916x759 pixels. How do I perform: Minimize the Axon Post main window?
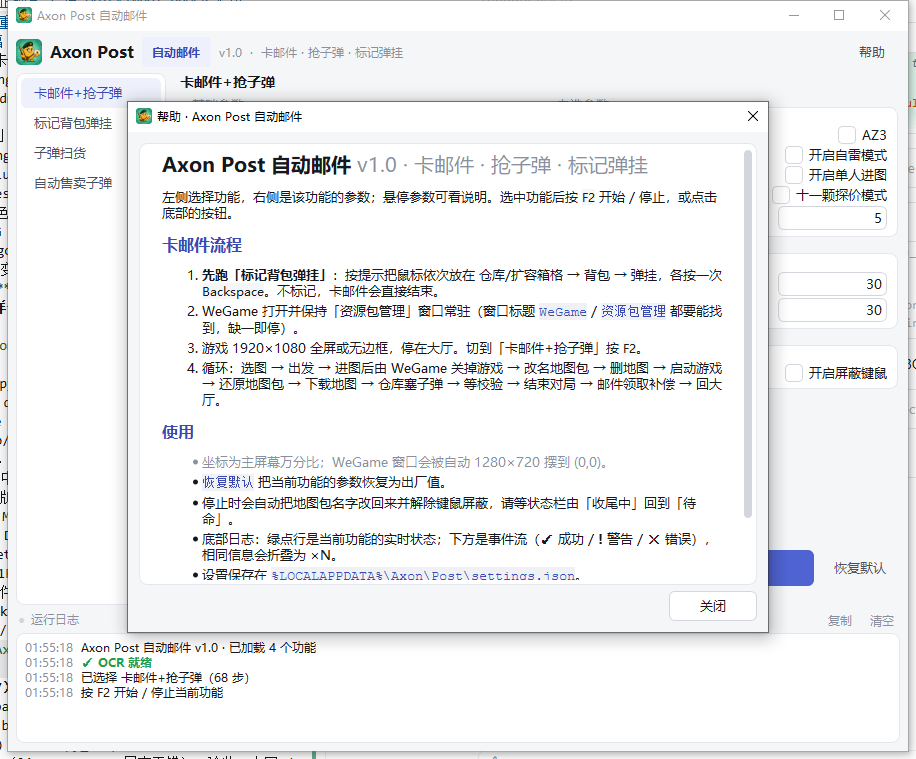pos(793,15)
